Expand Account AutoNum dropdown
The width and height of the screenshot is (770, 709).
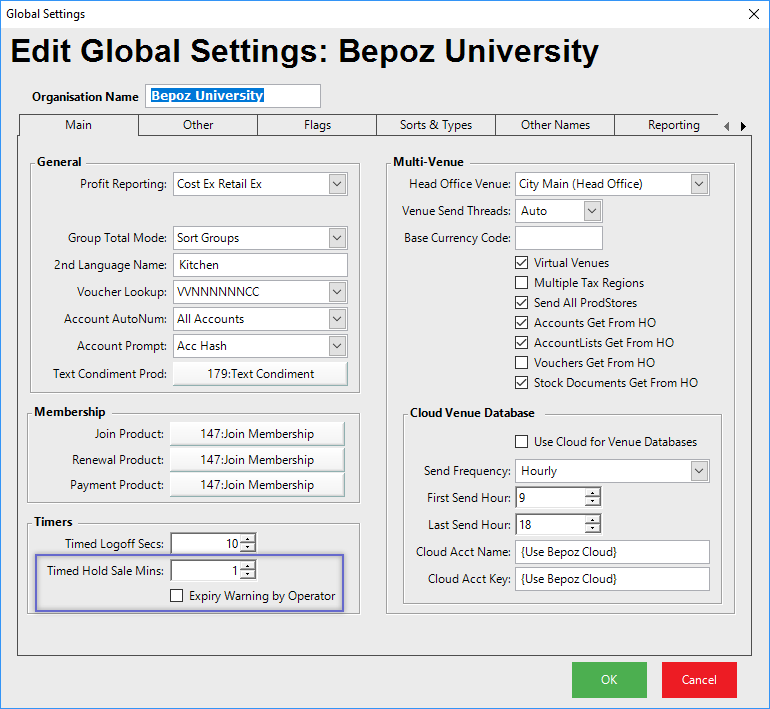pos(337,319)
